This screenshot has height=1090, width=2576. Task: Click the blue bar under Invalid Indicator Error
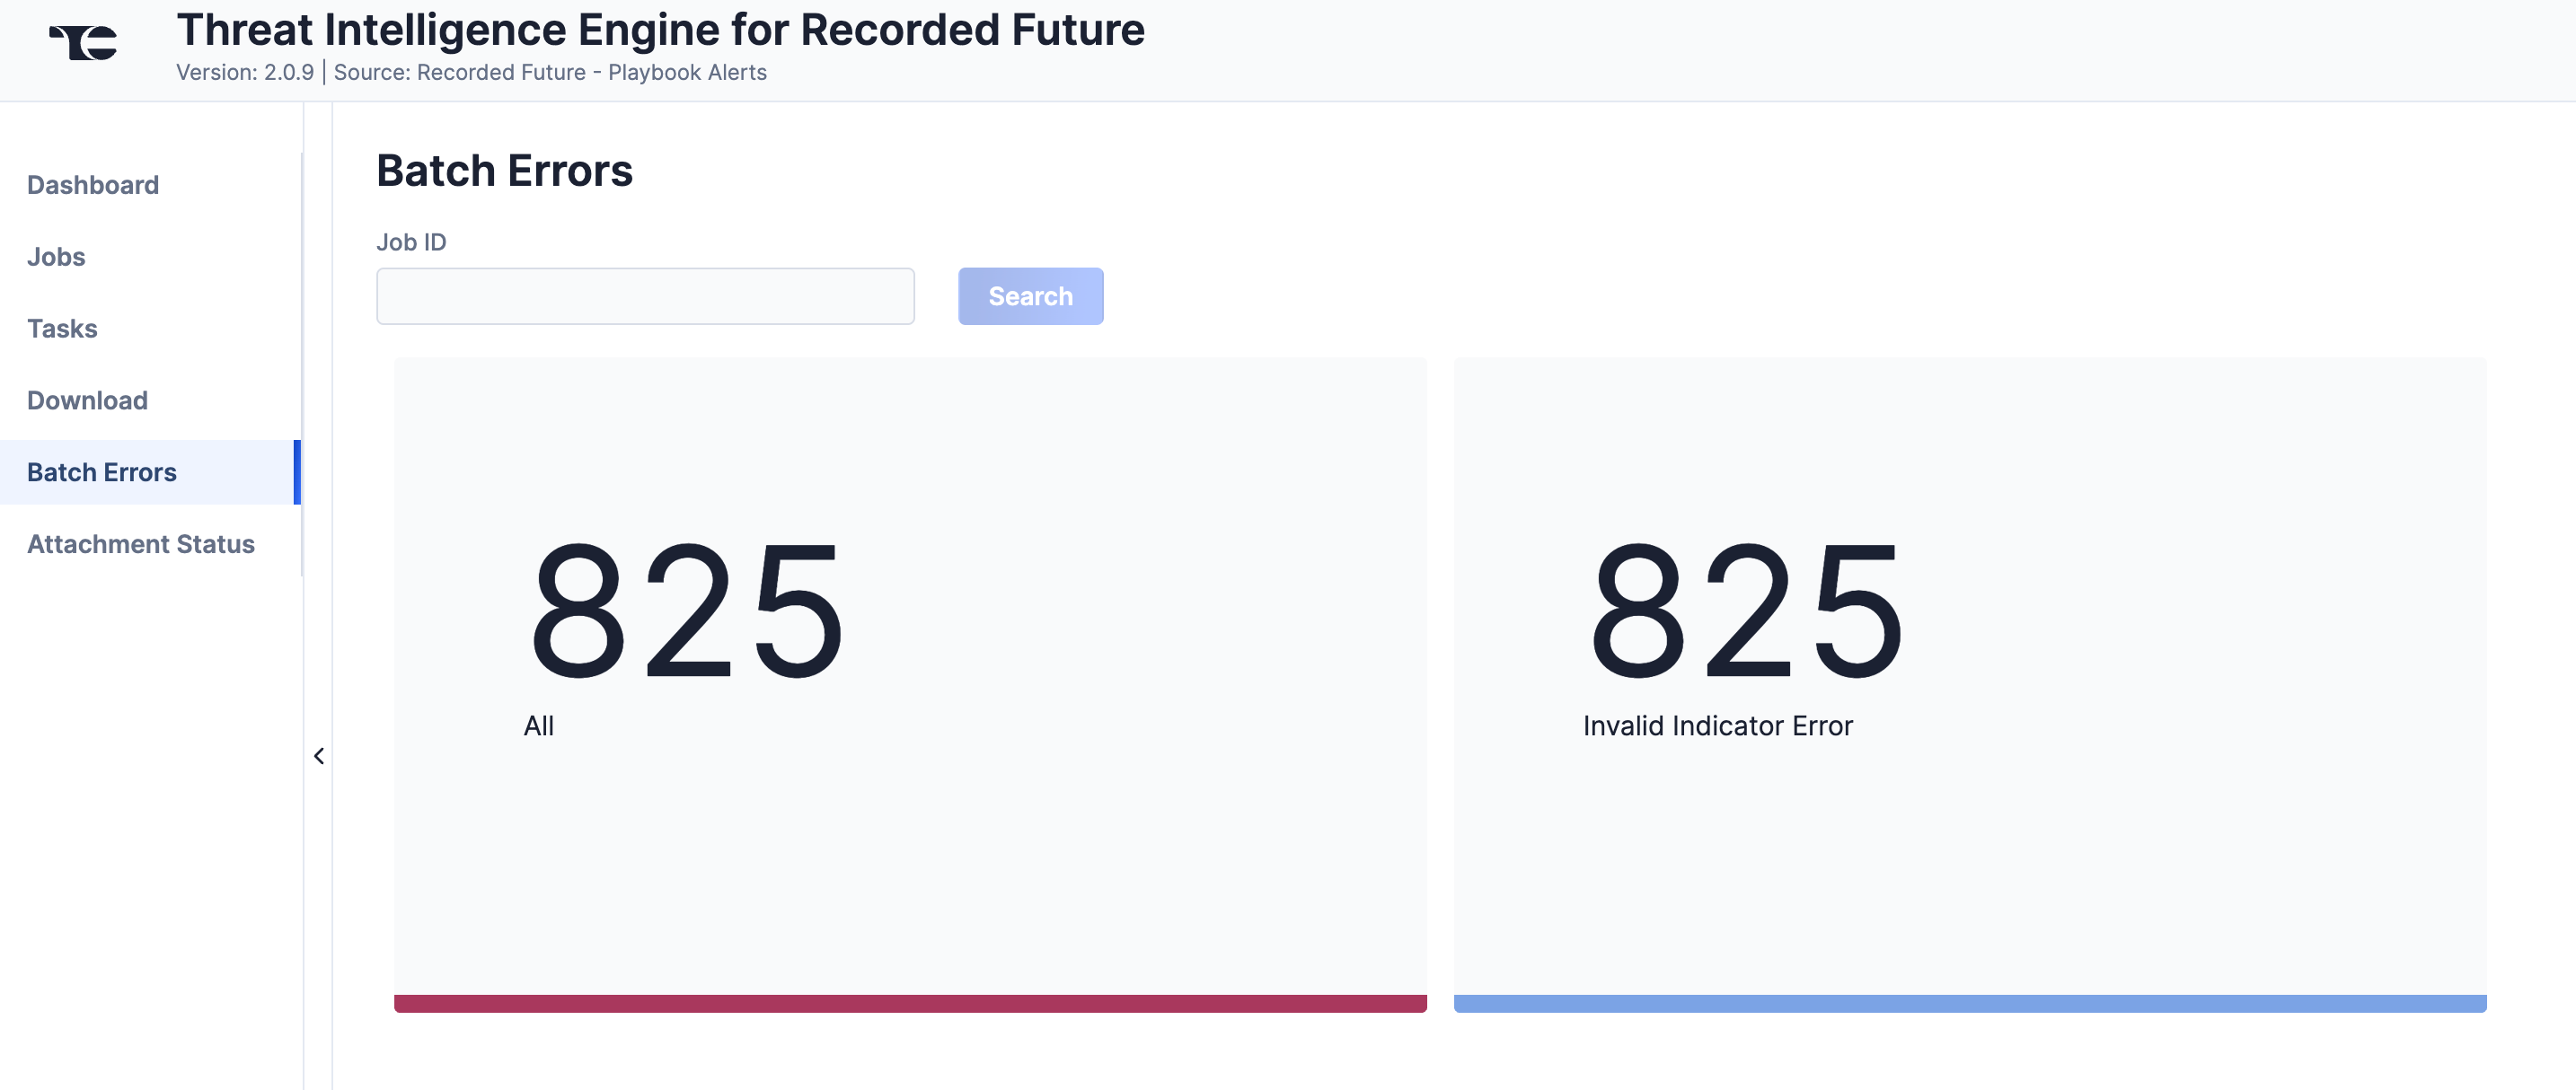point(1969,1003)
